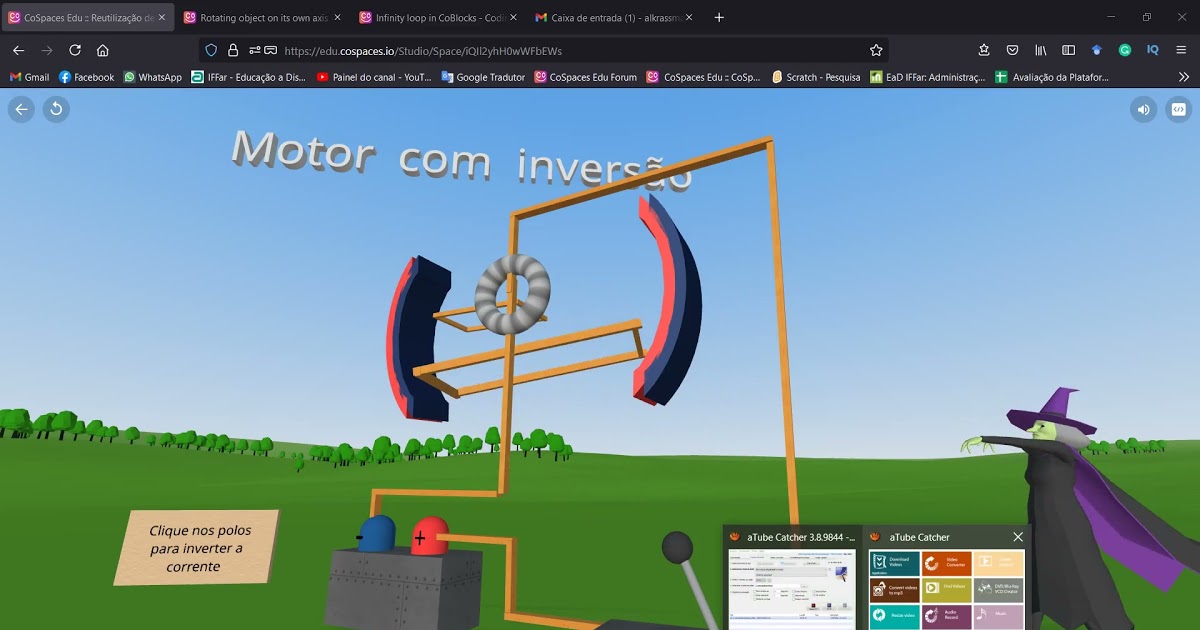The width and height of the screenshot is (1200, 630).
Task: Open a new browser tab
Action: click(x=719, y=18)
